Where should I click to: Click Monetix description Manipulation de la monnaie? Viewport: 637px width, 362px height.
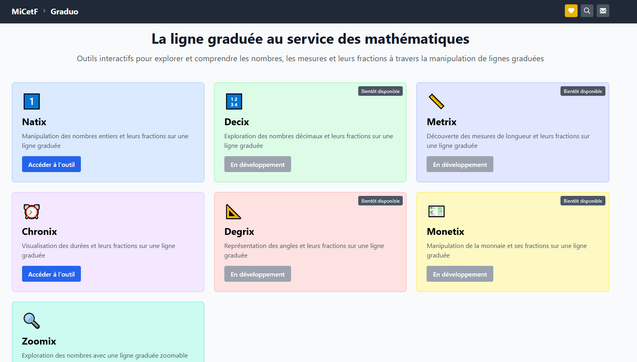click(507, 251)
